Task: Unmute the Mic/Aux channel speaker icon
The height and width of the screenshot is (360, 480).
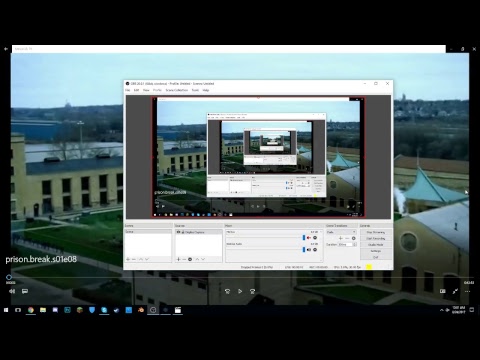Action: [309, 238]
